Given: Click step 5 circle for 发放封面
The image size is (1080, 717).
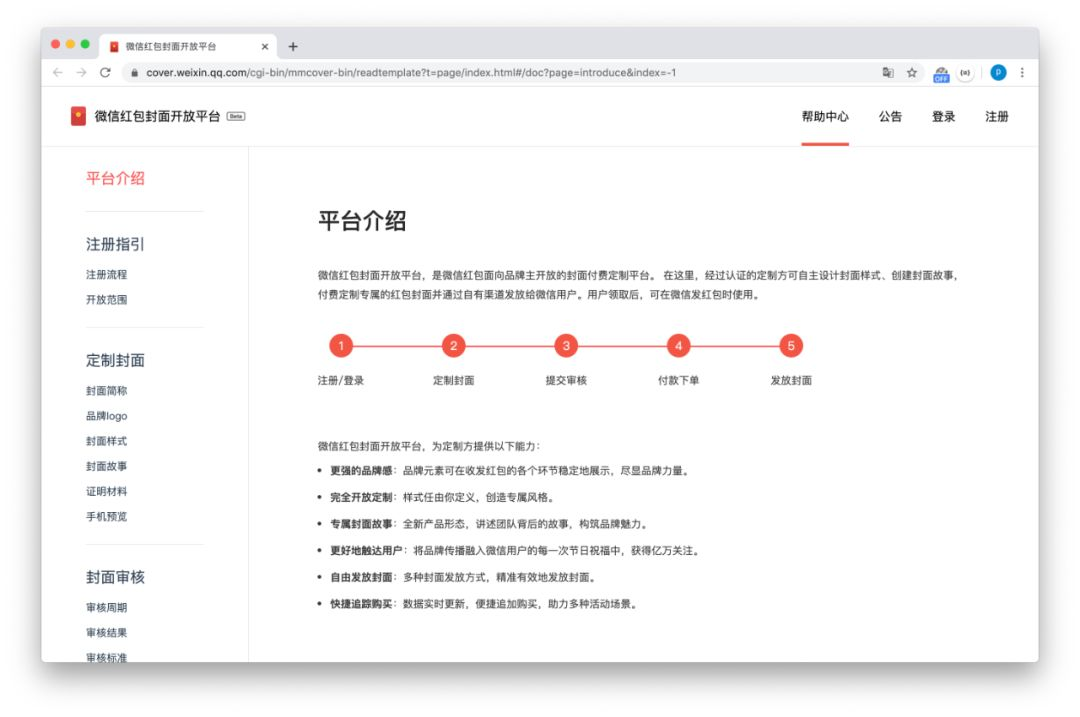Looking at the screenshot, I should click(791, 346).
